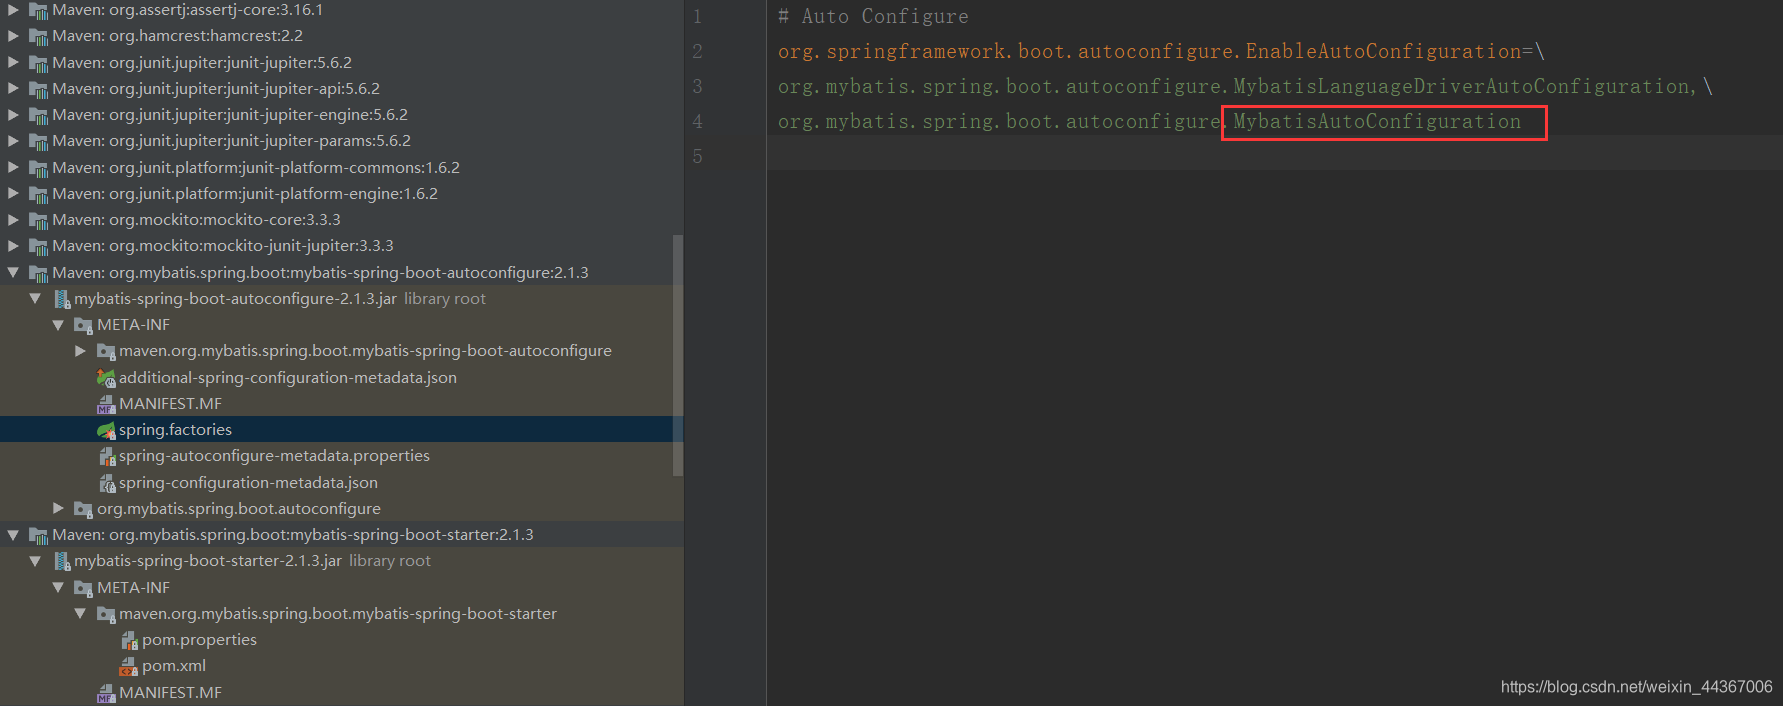1783x706 pixels.
Task: Click spring-configuration-metadata.json file icon
Action: [x=107, y=483]
